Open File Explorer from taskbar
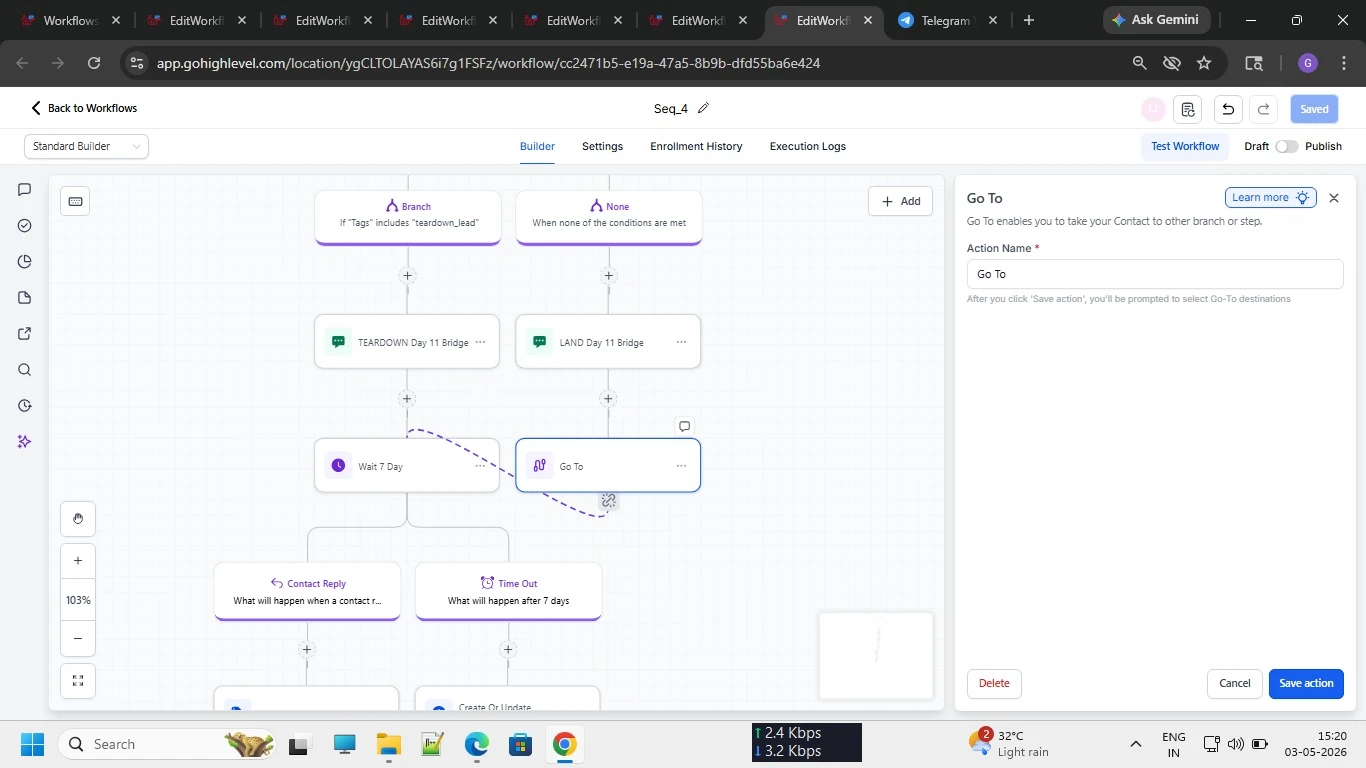 (388, 744)
